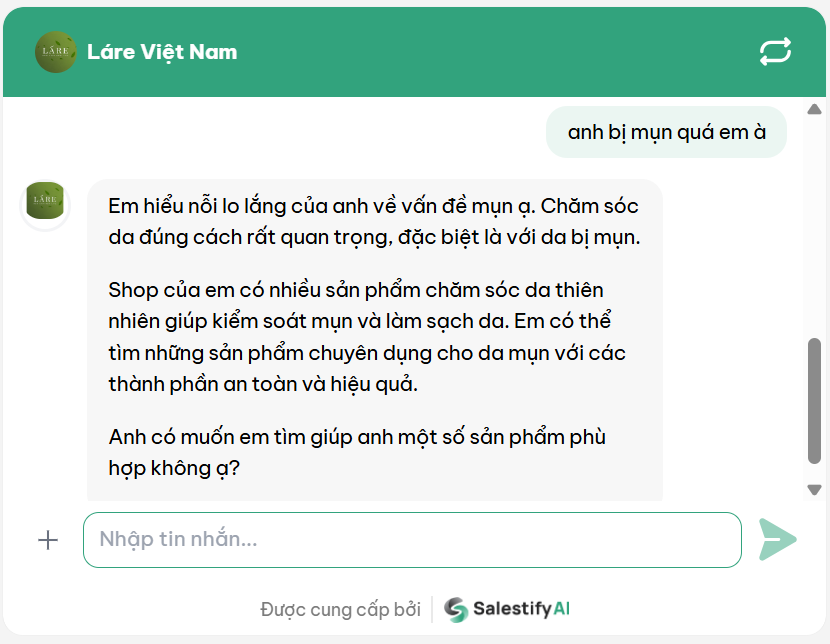830x644 pixels.
Task: Click the bot avatar beside the reply
Action: pyautogui.click(x=45, y=203)
